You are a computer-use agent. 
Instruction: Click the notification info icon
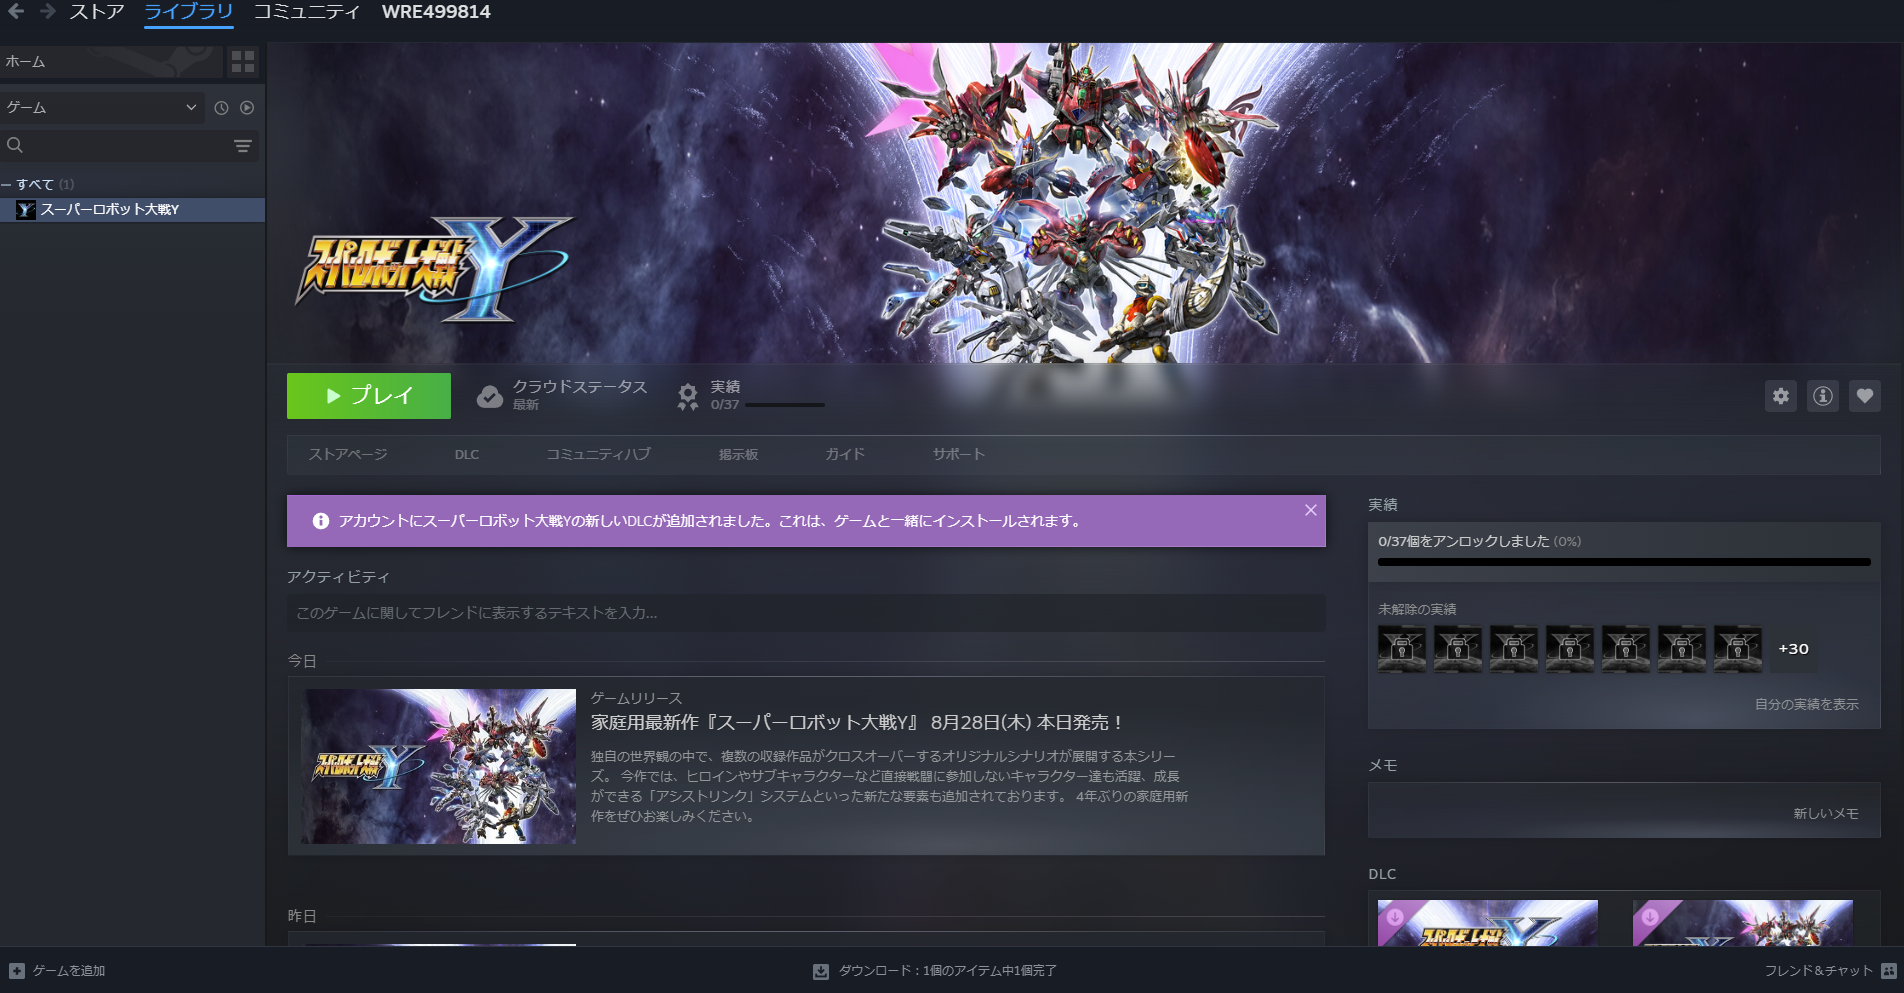click(x=321, y=521)
